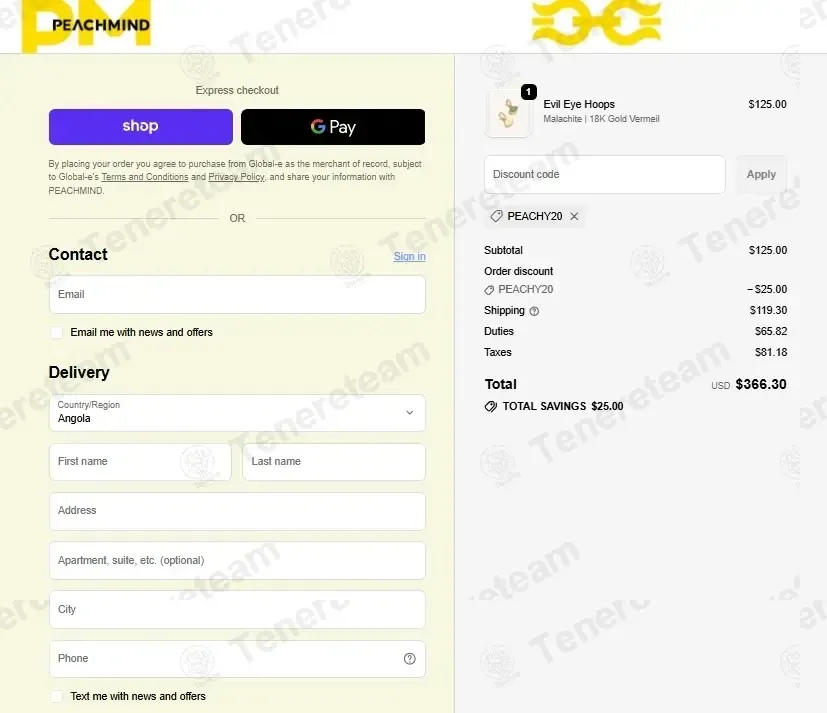The width and height of the screenshot is (827, 713).
Task: Click the Total amount $366.30
Action: click(x=761, y=384)
